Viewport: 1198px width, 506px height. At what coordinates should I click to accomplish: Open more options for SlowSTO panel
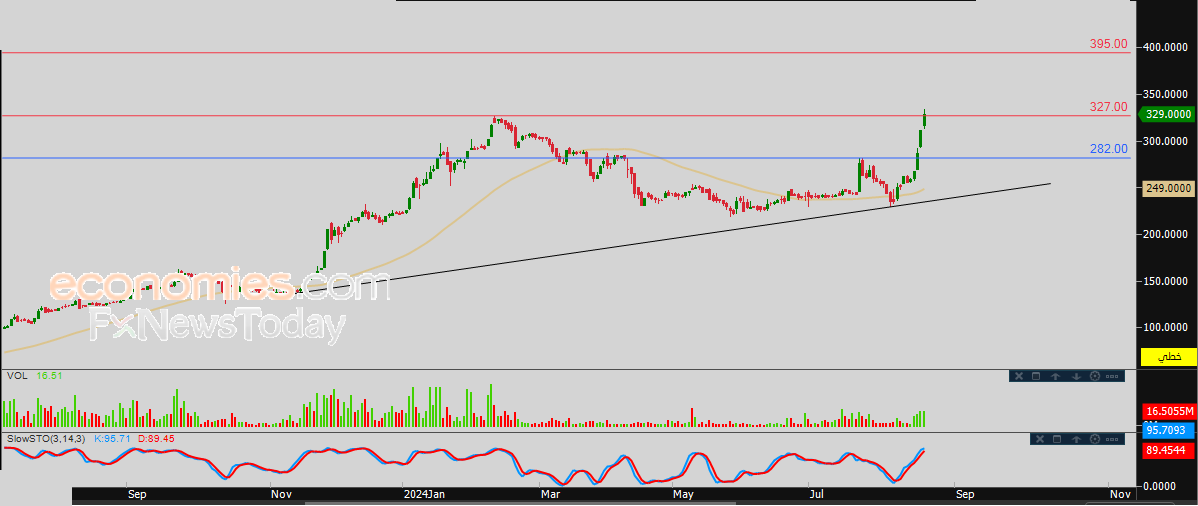click(x=1112, y=439)
